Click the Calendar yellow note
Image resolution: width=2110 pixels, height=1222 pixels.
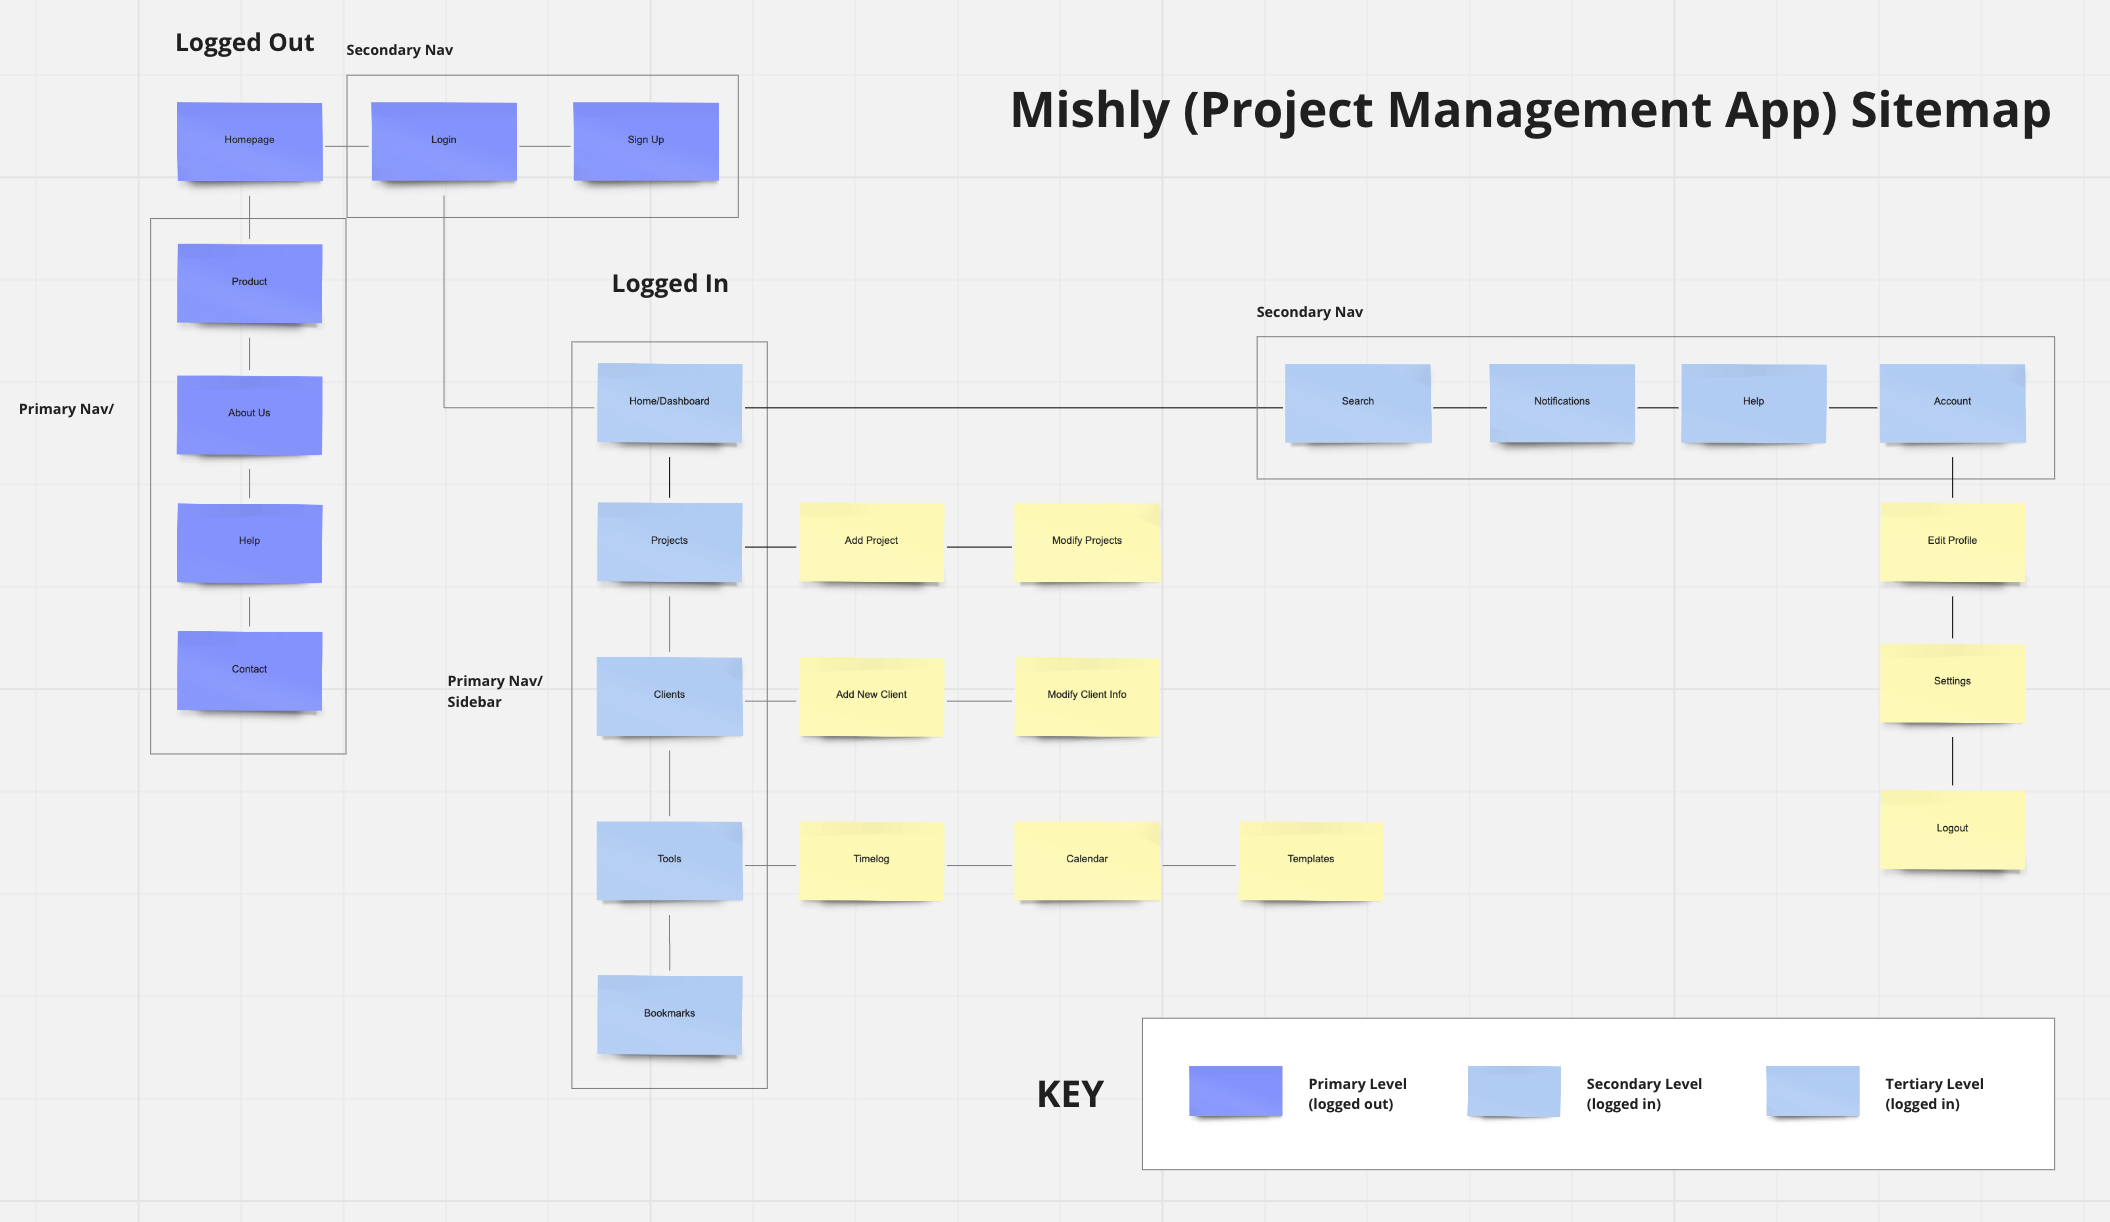point(1087,861)
